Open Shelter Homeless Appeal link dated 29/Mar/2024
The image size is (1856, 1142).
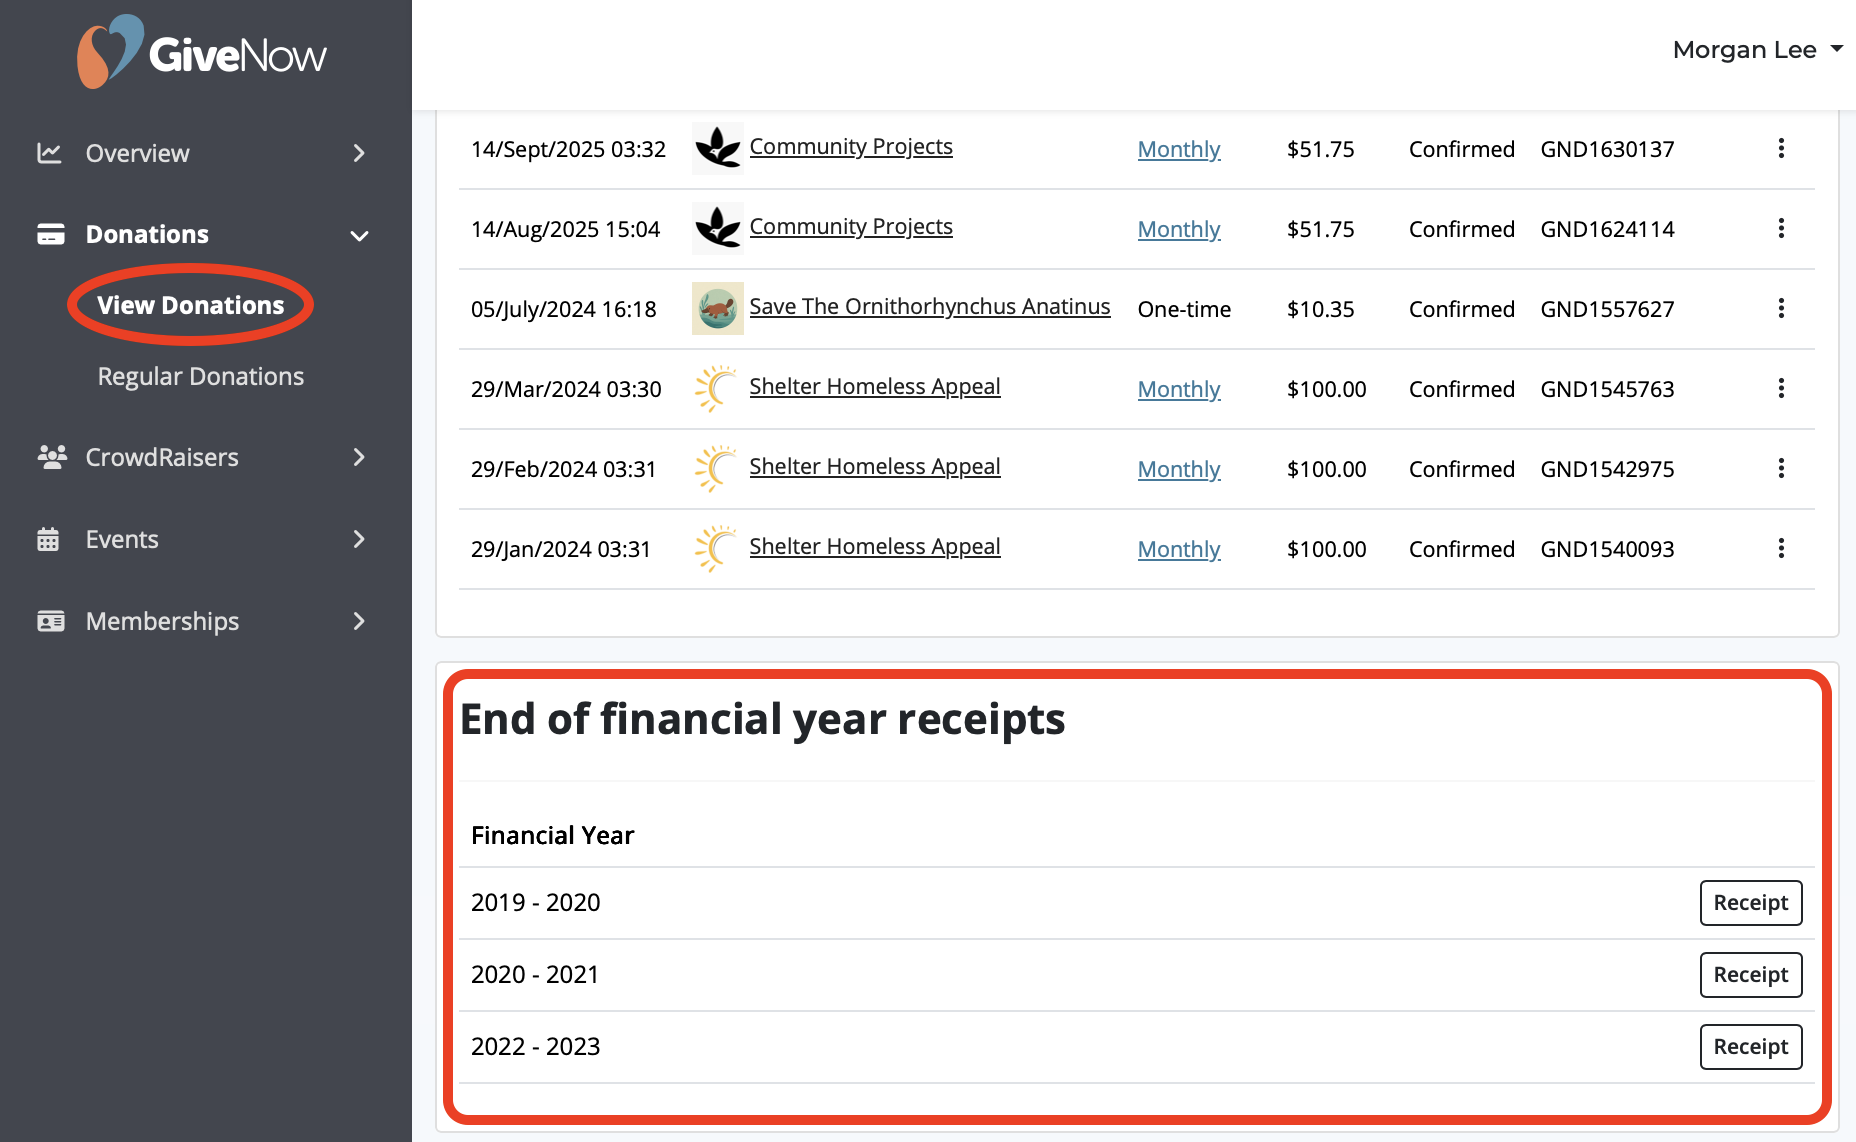[x=875, y=386]
